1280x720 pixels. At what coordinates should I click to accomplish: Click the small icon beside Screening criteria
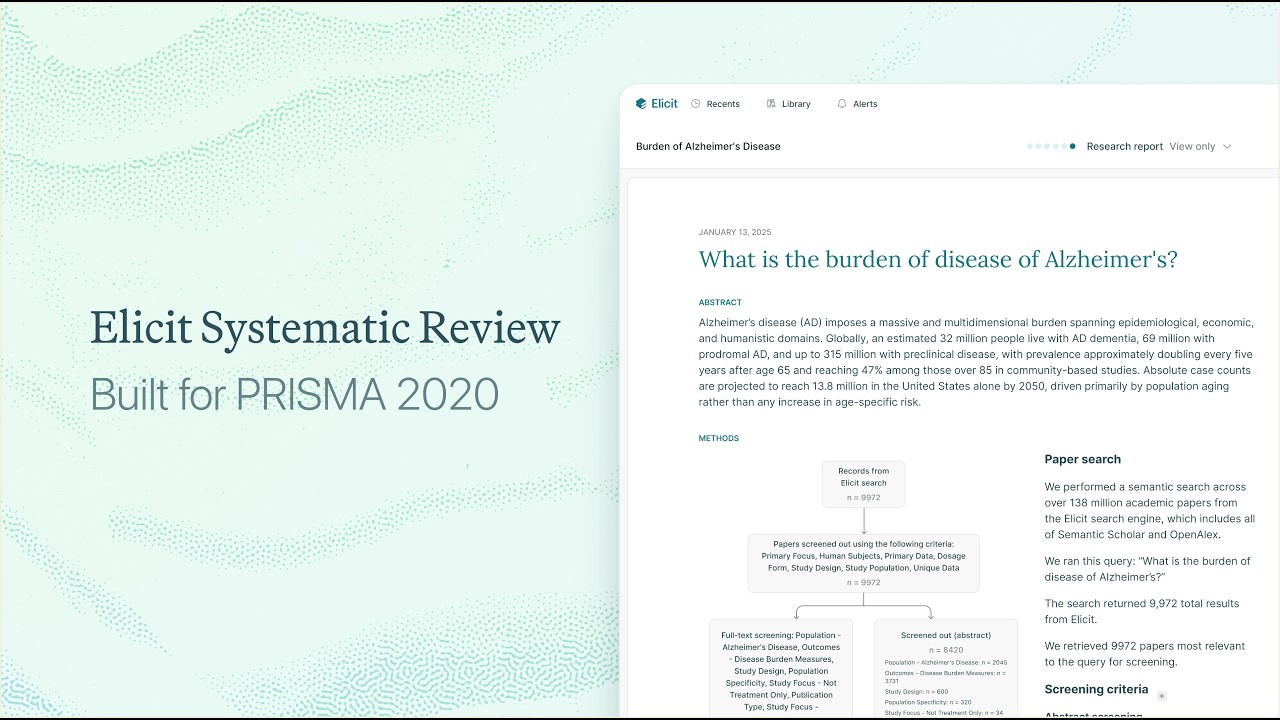pyautogui.click(x=1161, y=696)
